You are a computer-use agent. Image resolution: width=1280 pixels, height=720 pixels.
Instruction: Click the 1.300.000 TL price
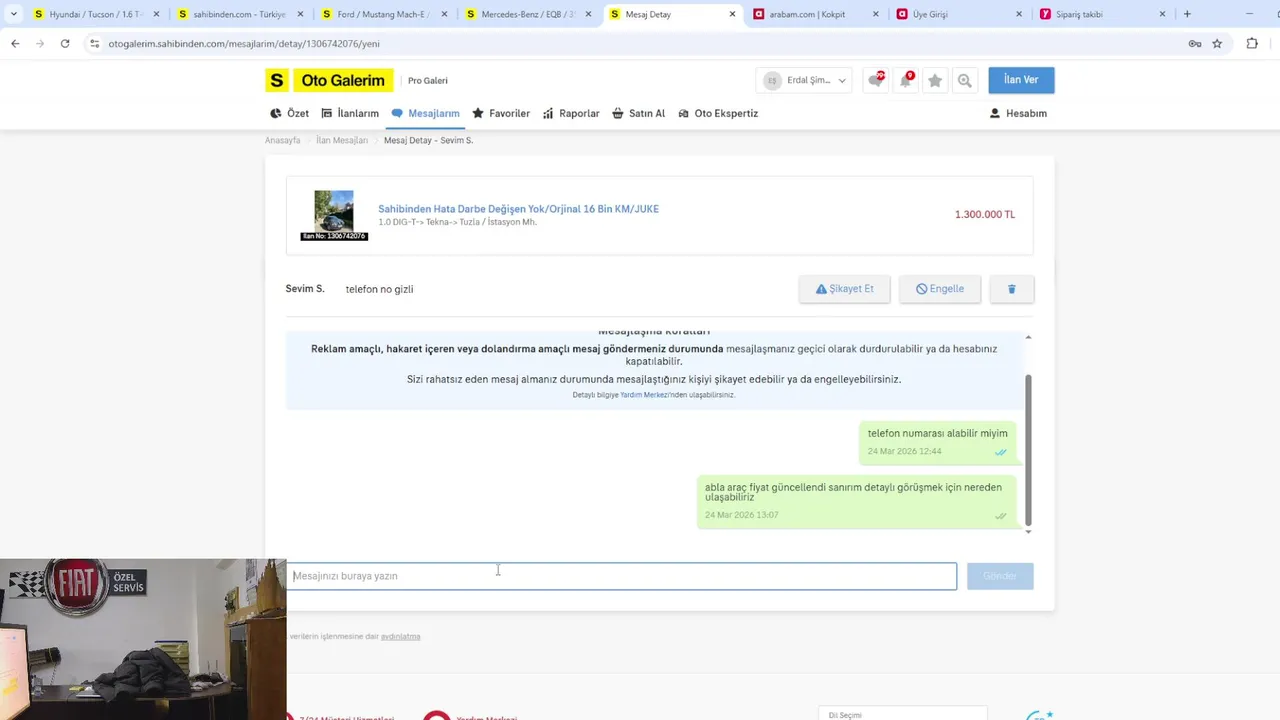(985, 215)
